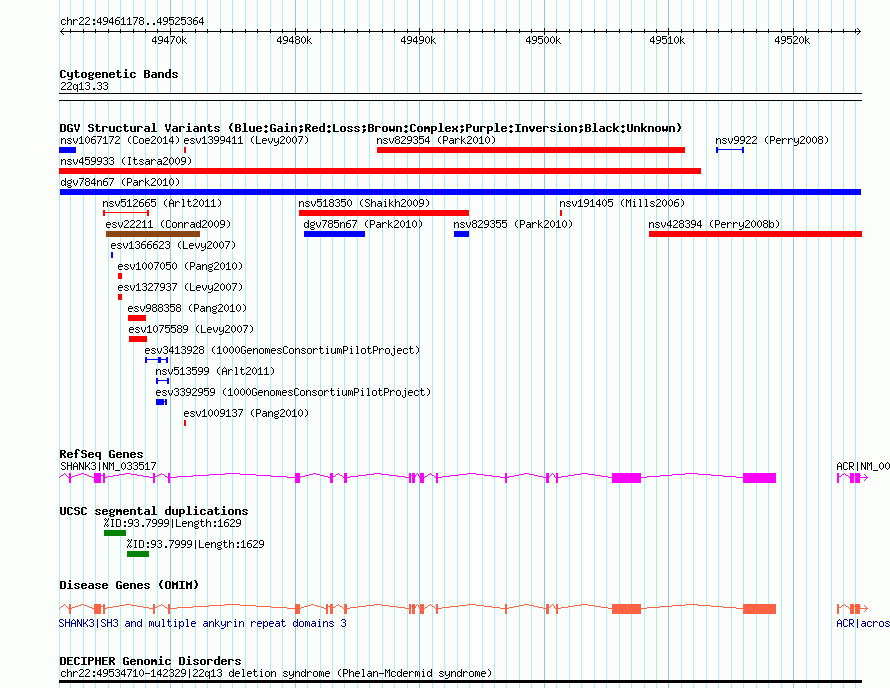Click the nsv829355 (Park2010) blue bar

[461, 234]
